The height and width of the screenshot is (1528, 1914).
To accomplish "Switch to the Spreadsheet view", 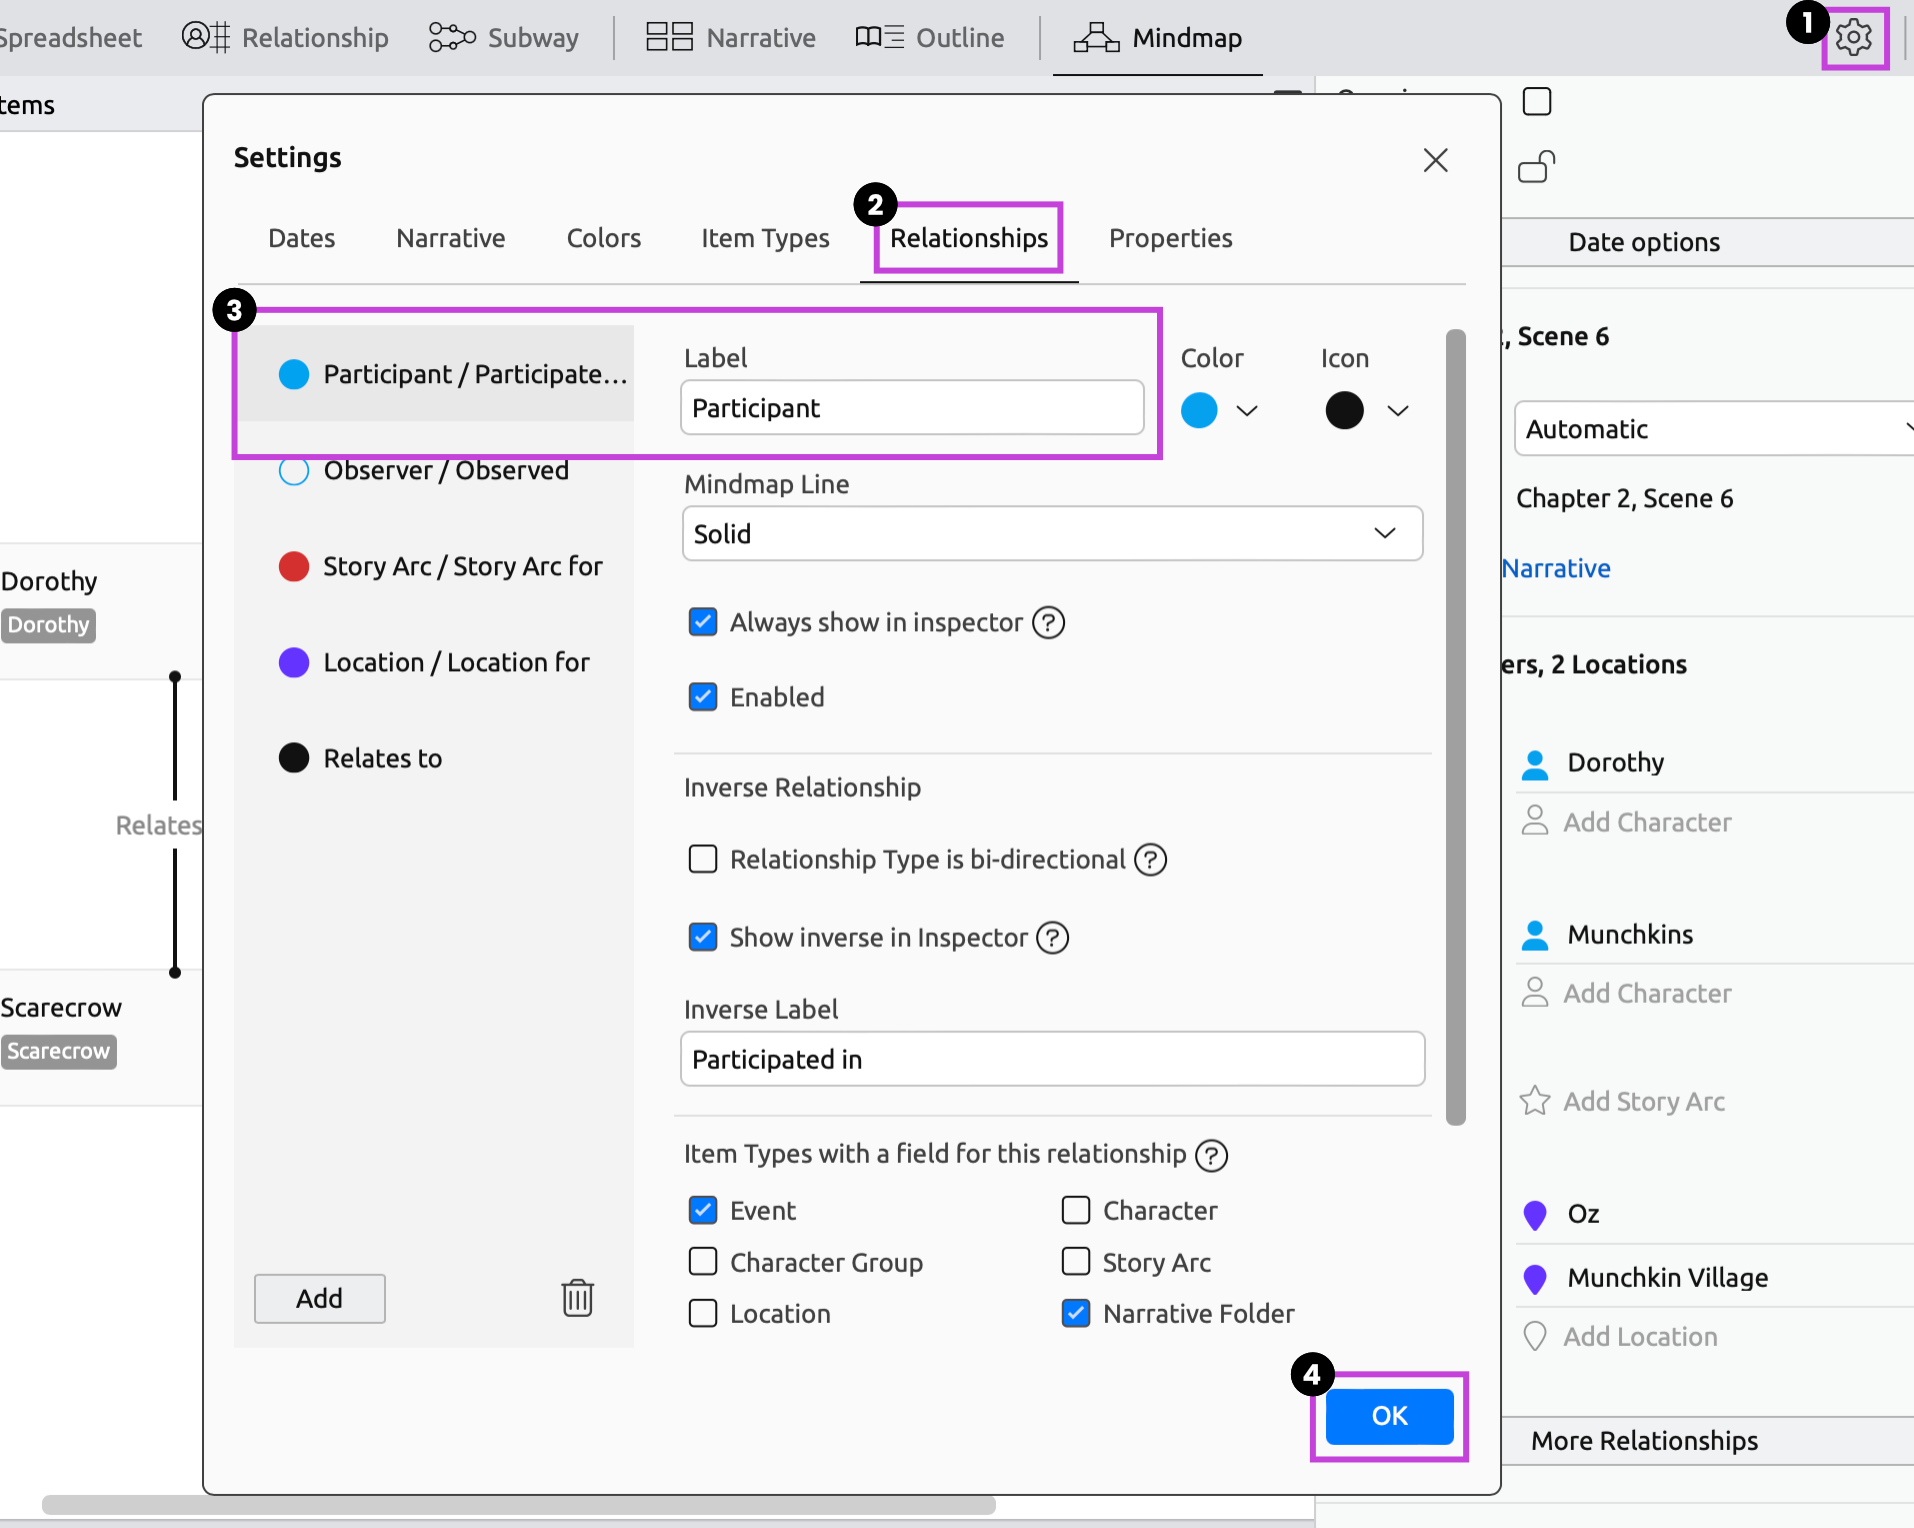I will [70, 37].
